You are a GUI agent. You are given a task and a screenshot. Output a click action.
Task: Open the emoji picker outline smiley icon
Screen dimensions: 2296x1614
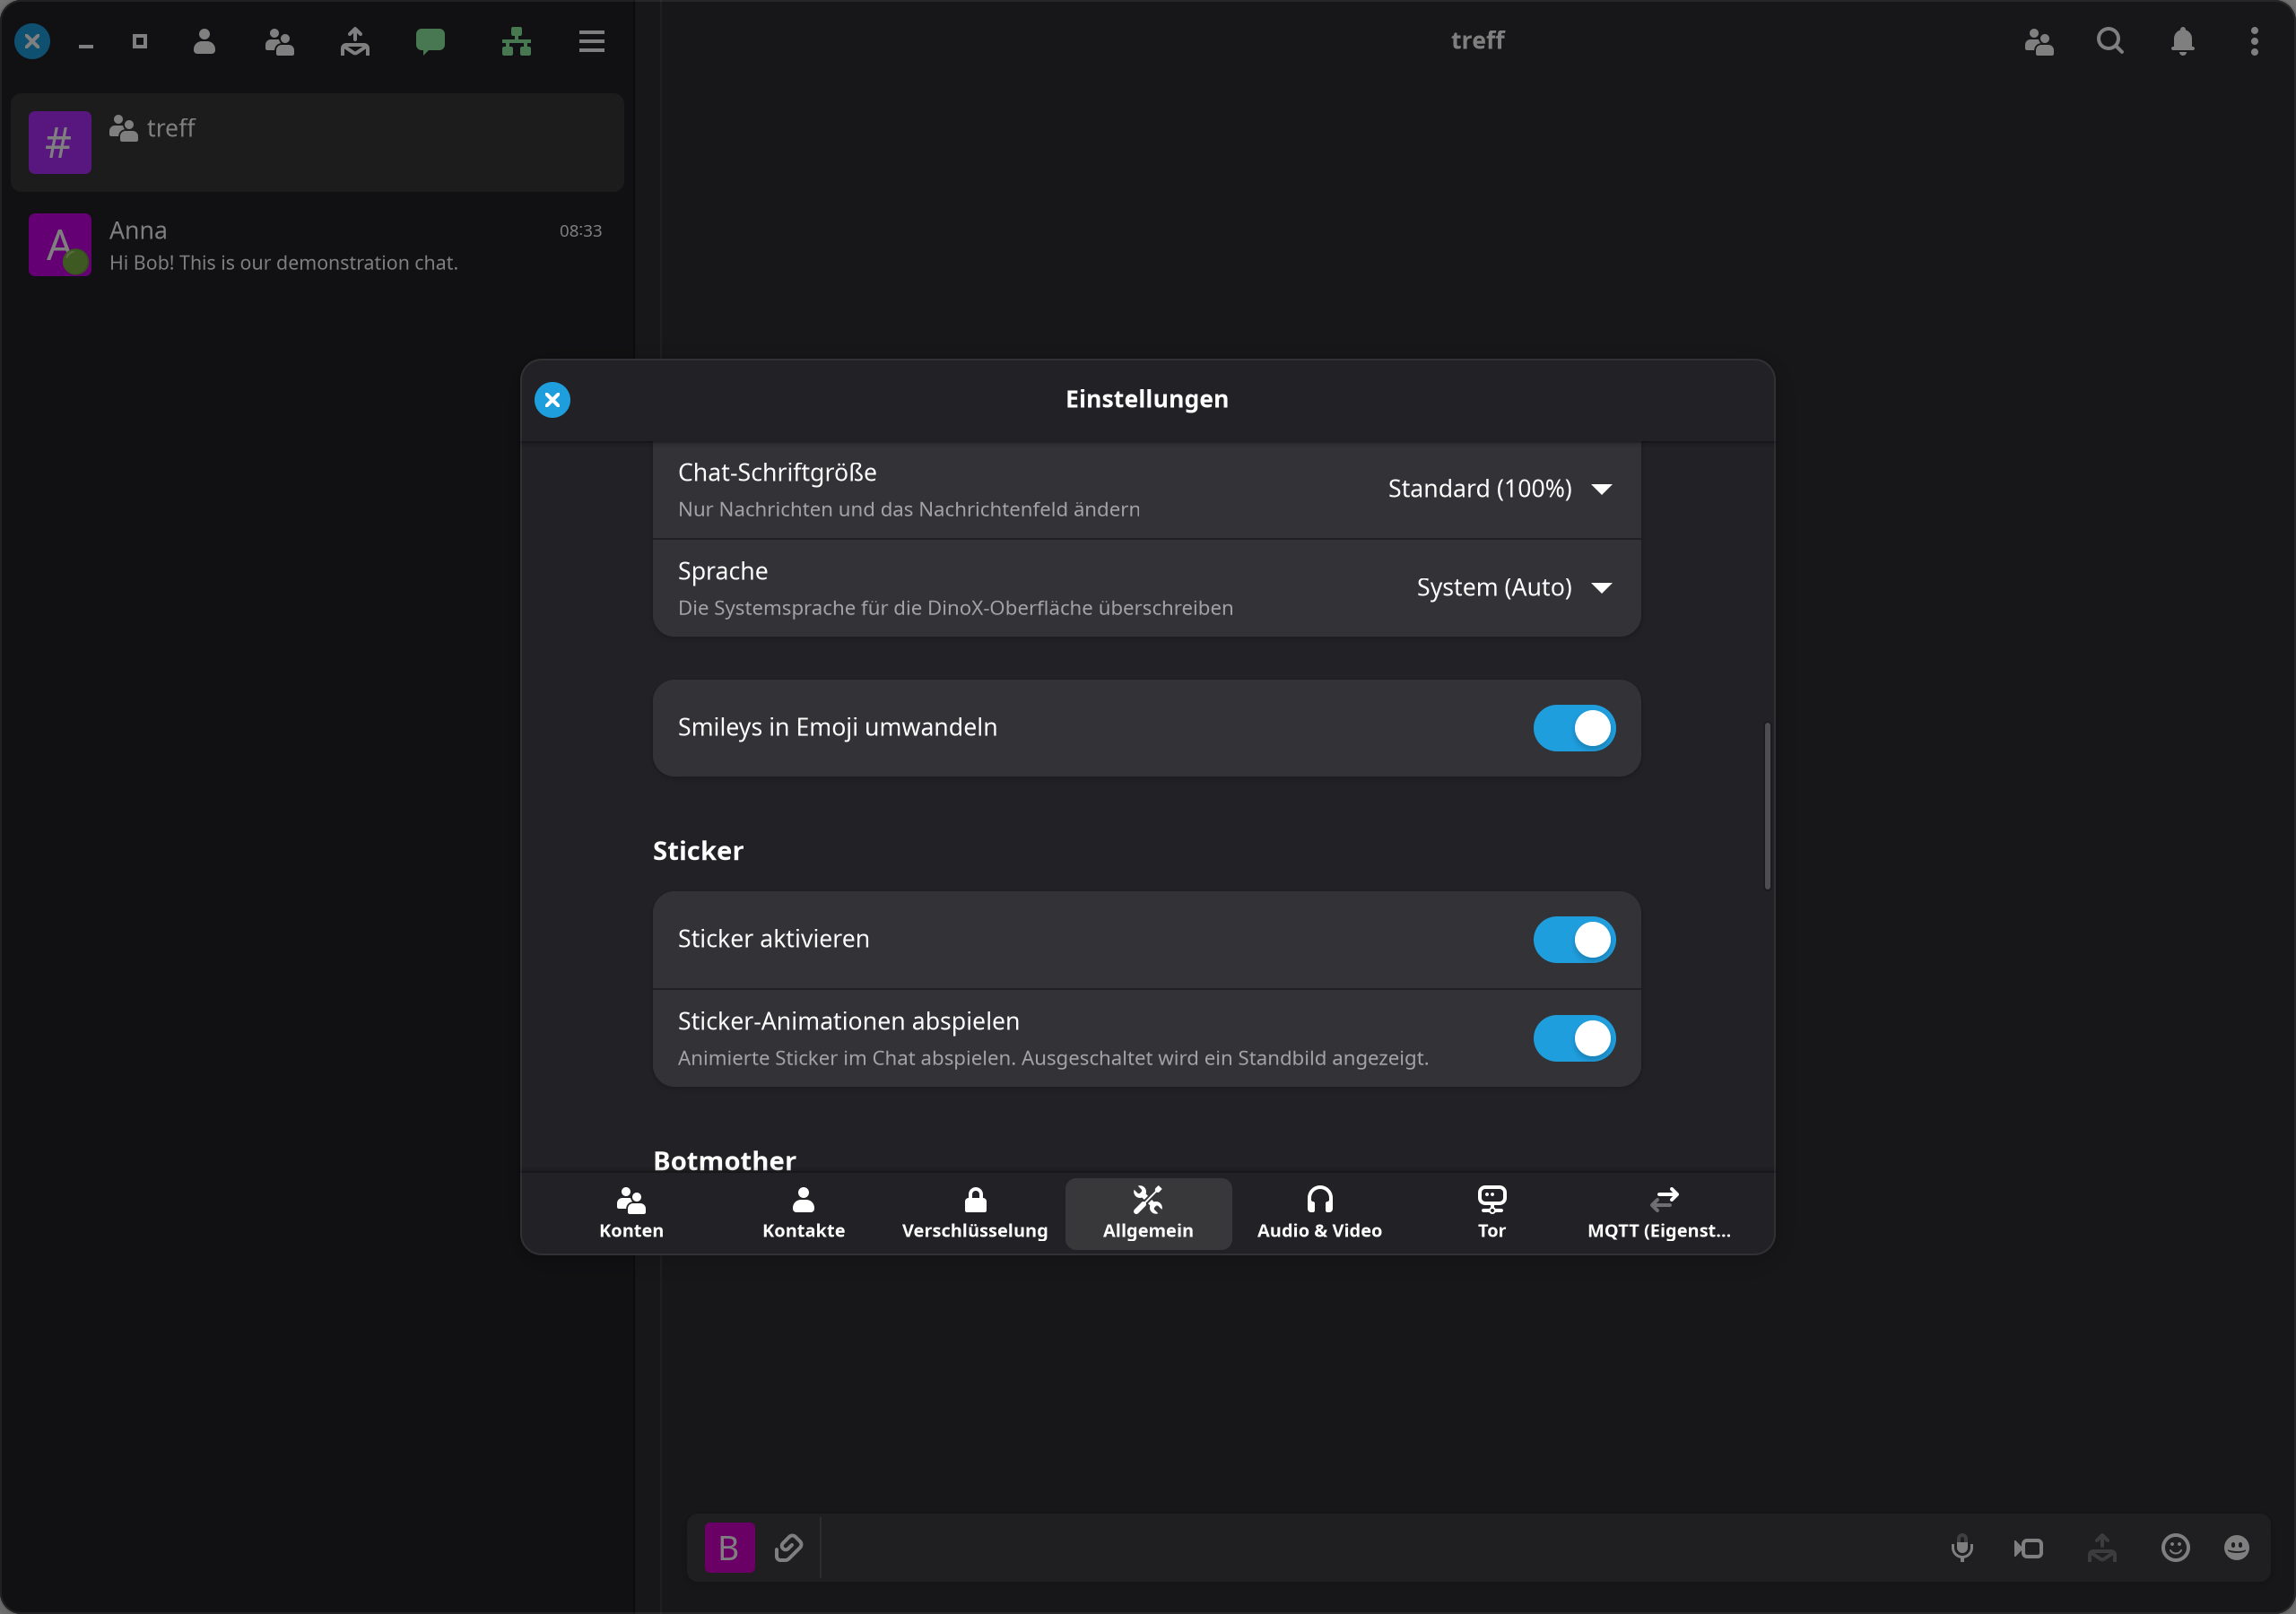[2176, 1548]
